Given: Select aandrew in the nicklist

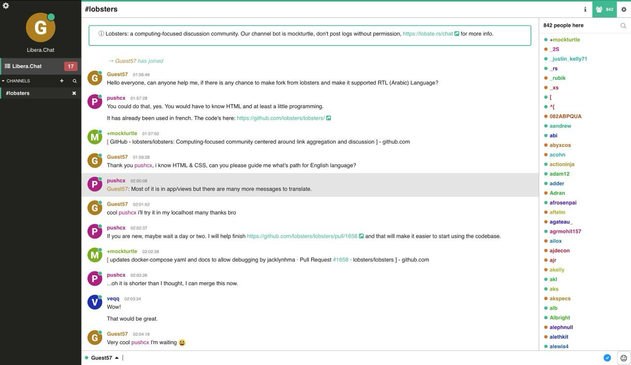Looking at the screenshot, I should [560, 126].
